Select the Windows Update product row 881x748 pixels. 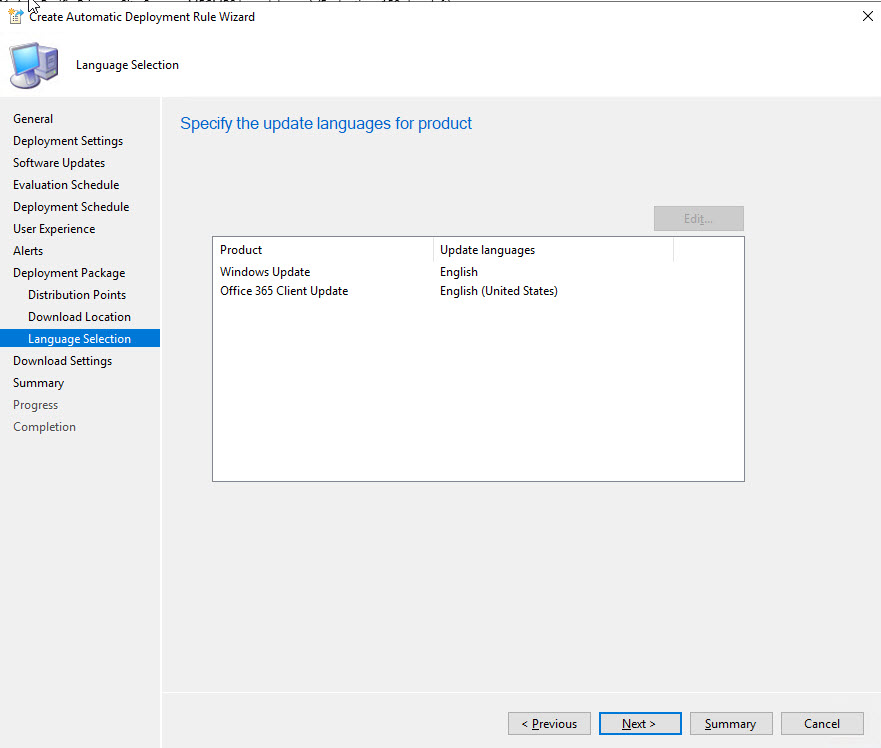(x=265, y=272)
